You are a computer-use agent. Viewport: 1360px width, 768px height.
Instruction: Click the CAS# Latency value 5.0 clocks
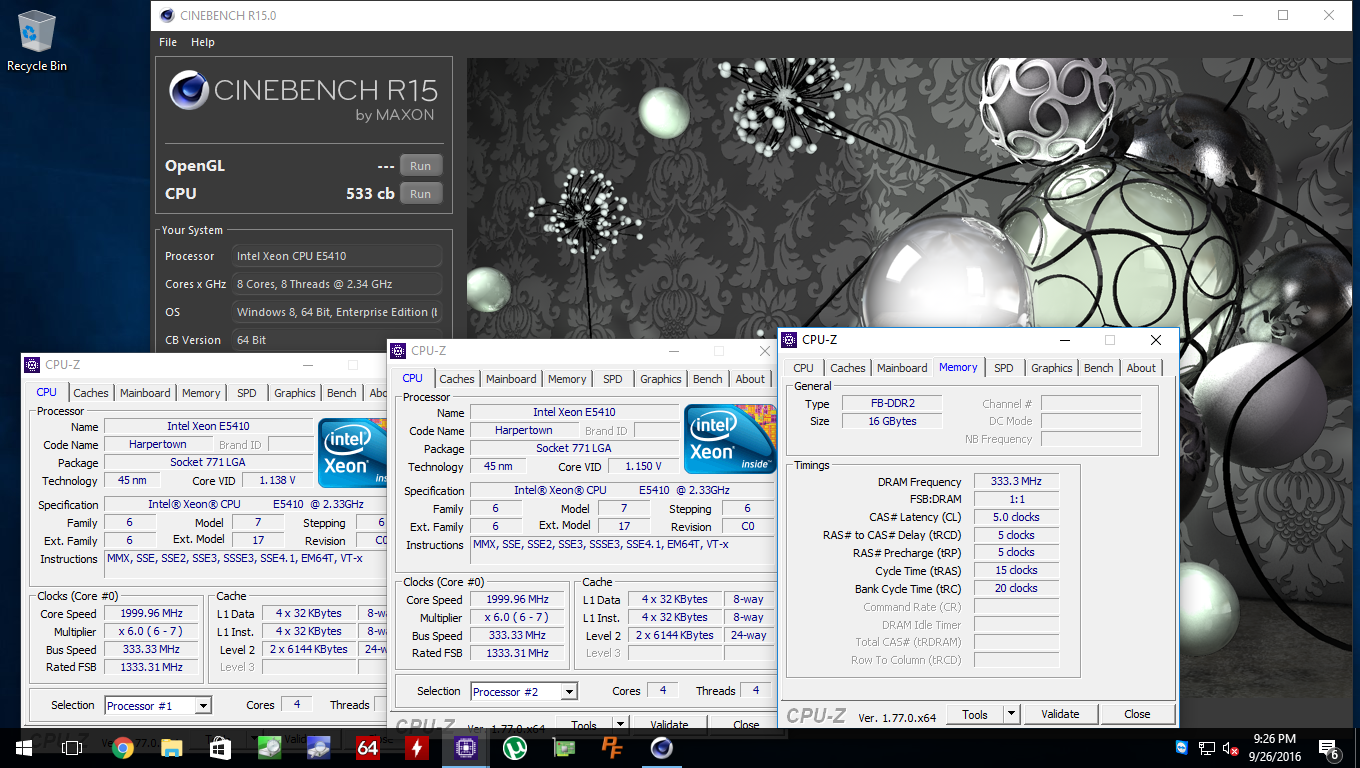click(1017, 517)
